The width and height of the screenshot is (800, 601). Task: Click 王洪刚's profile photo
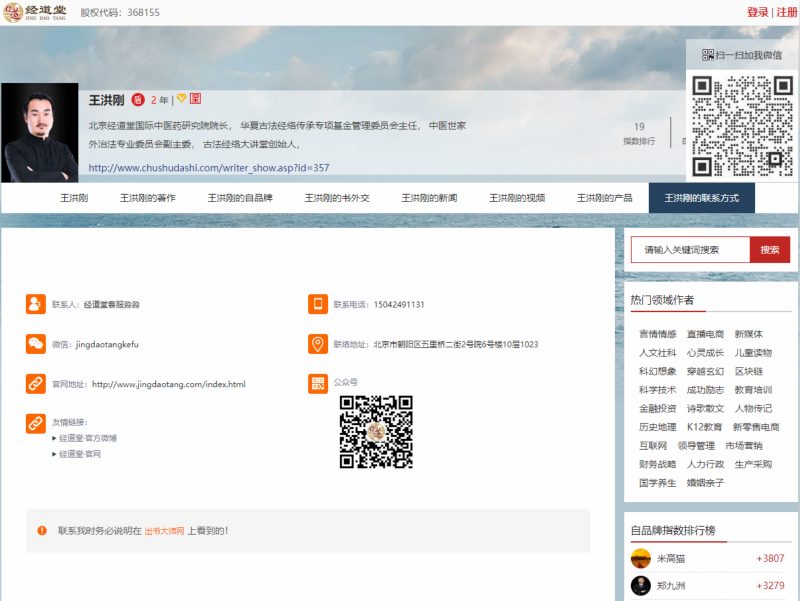(39, 132)
